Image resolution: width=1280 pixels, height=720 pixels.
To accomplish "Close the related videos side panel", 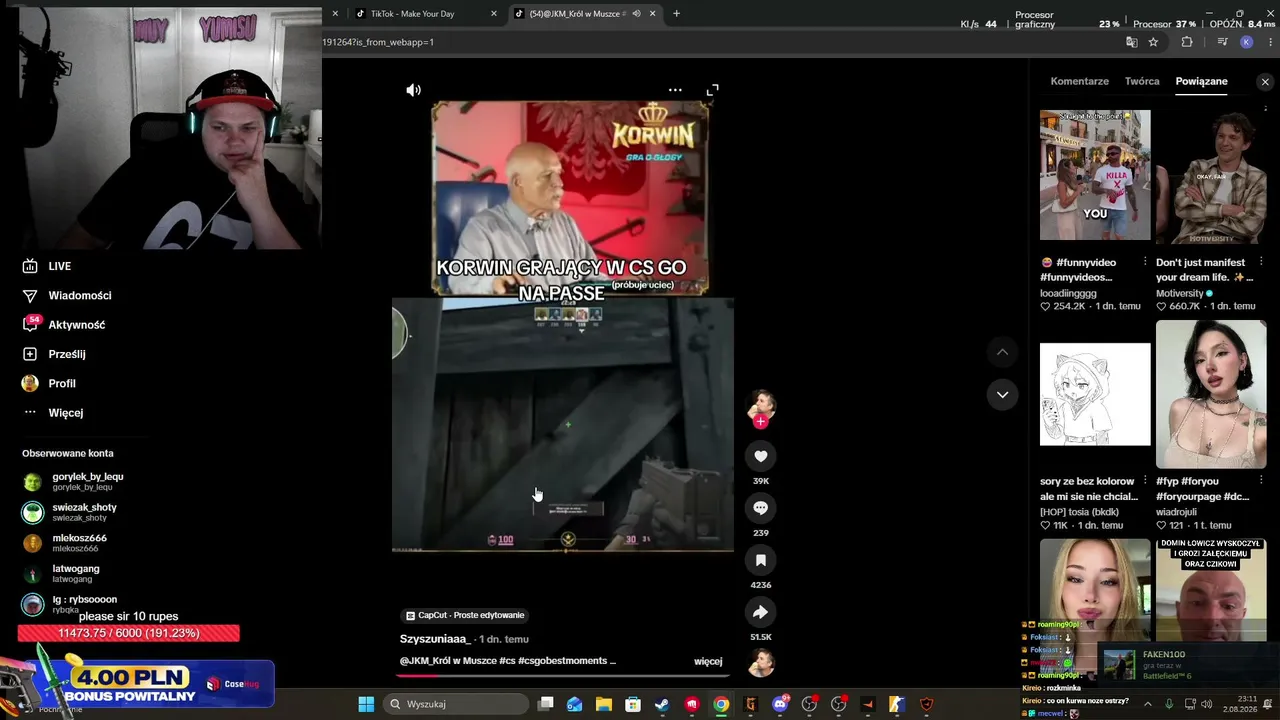I will click(x=1265, y=82).
